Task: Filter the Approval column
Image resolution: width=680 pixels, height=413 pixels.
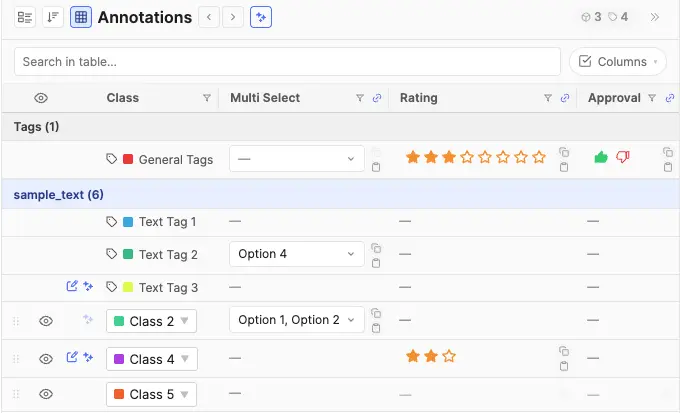Action: (x=652, y=98)
